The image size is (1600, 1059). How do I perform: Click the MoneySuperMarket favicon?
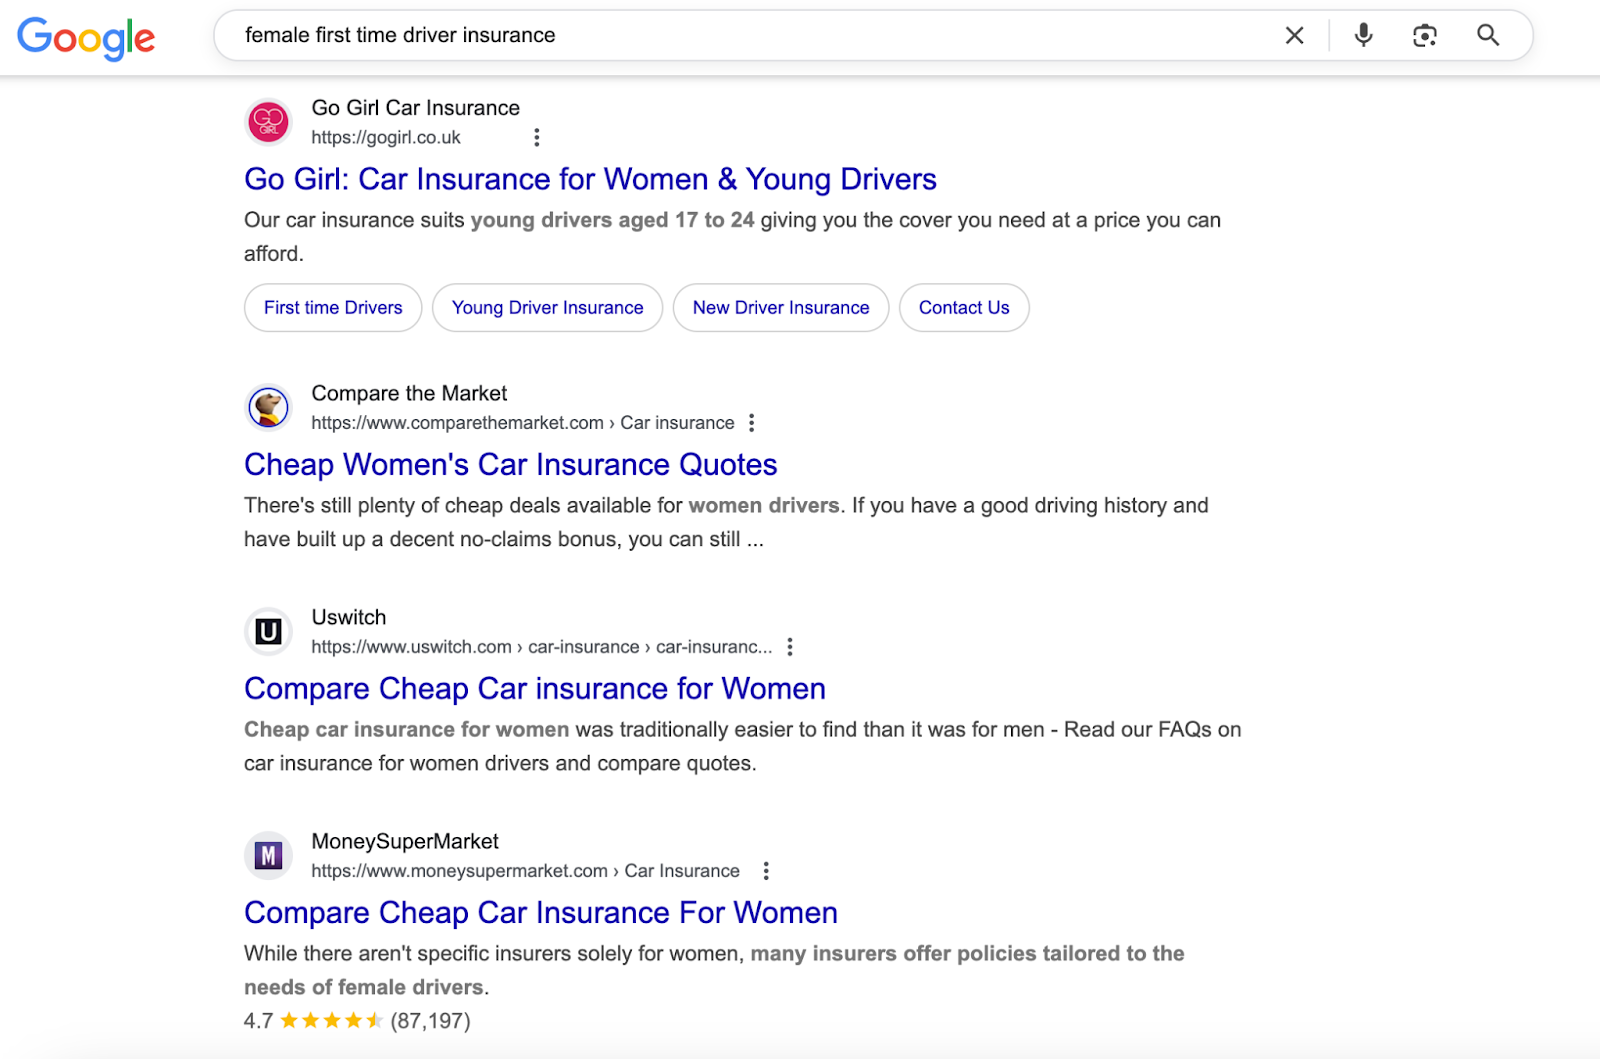click(x=268, y=856)
